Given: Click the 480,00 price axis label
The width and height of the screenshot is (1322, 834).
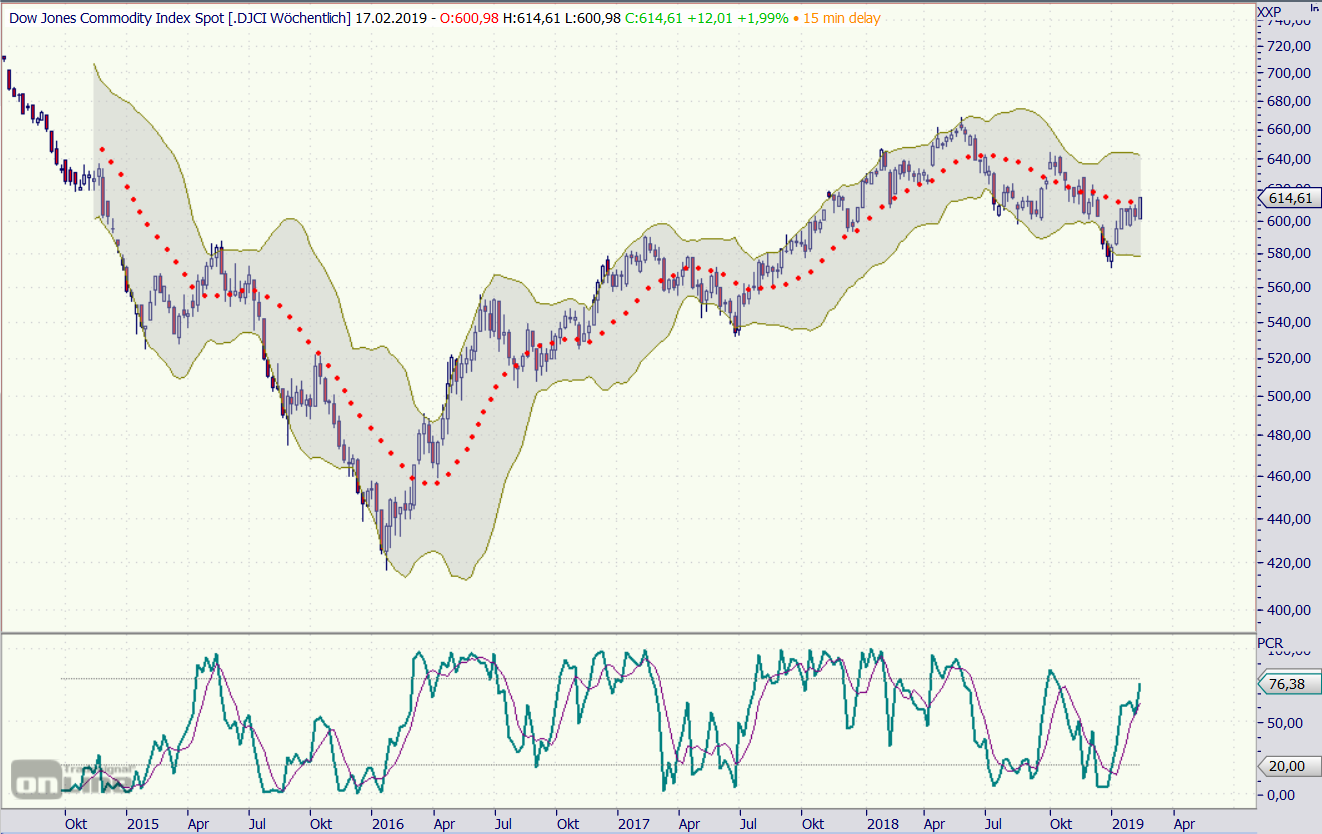Looking at the screenshot, I should tap(1288, 435).
